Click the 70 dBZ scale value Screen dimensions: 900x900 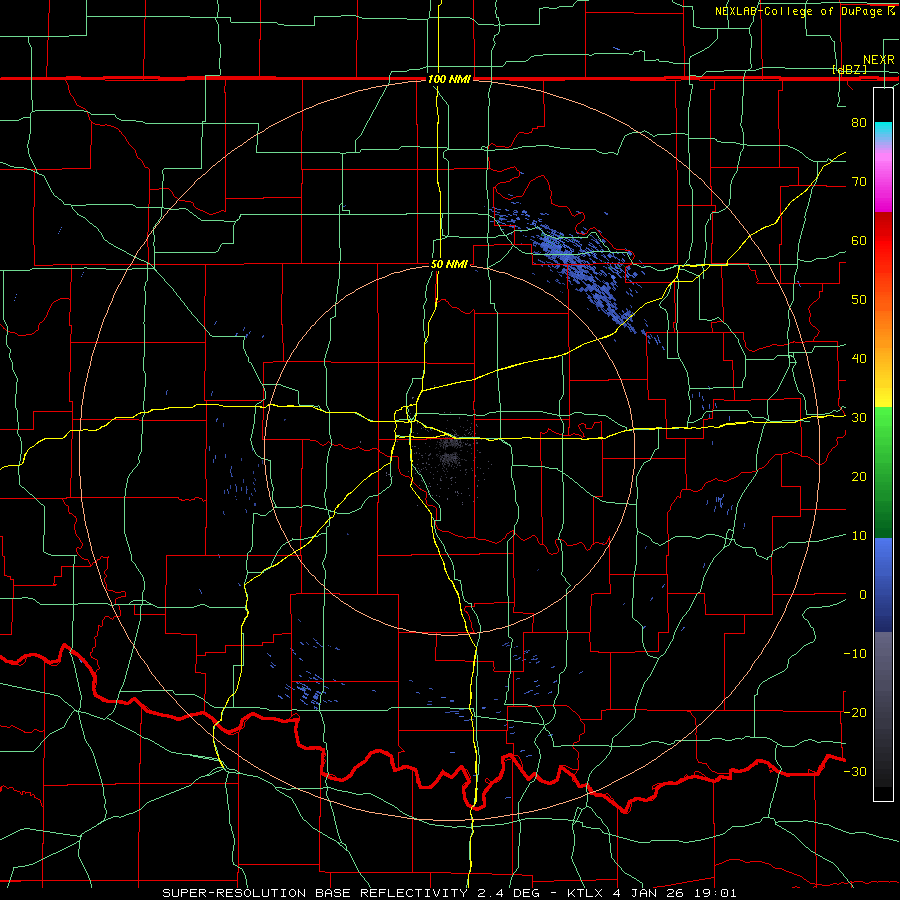click(859, 181)
